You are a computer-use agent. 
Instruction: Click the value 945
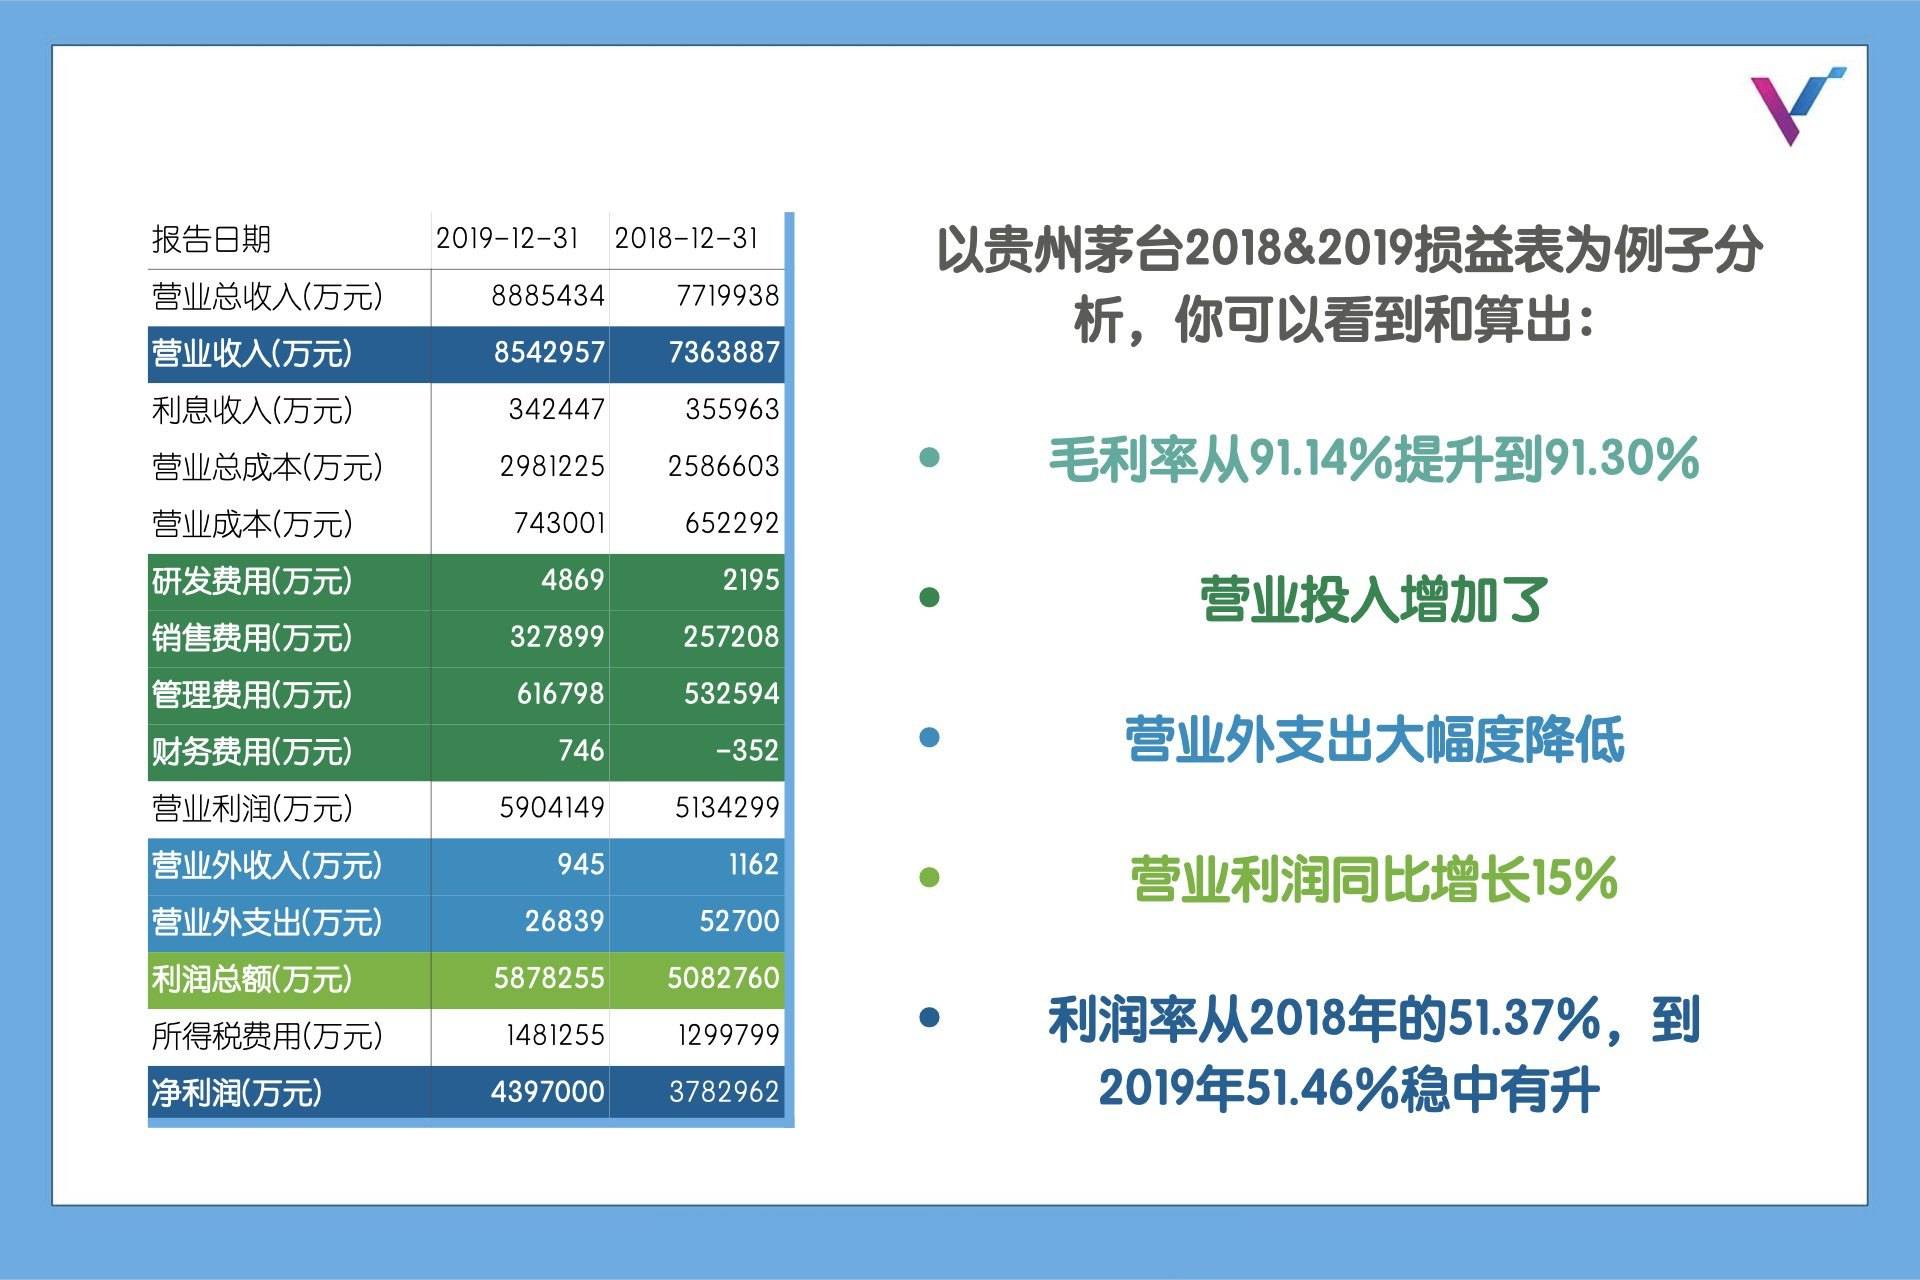(x=581, y=865)
